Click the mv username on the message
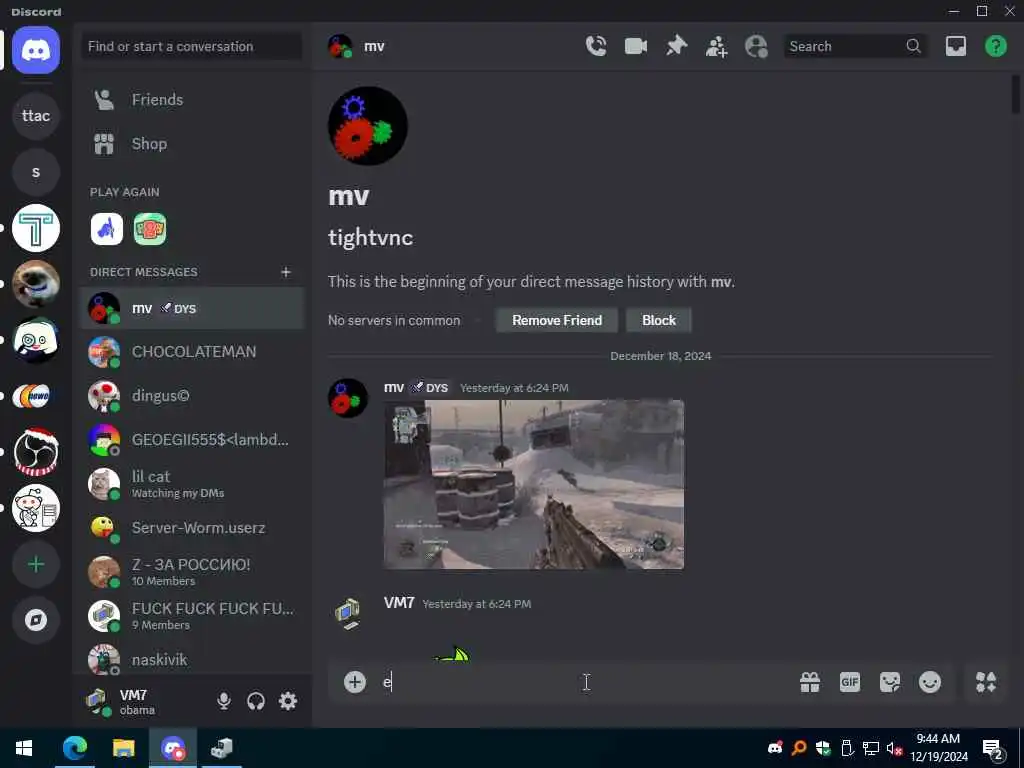This screenshot has height=768, width=1024. (394, 388)
